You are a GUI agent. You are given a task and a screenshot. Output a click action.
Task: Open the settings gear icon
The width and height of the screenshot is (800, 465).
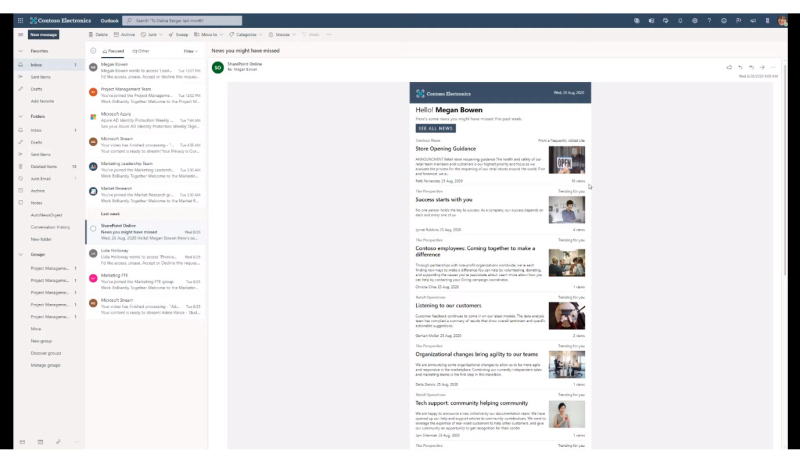coord(694,21)
